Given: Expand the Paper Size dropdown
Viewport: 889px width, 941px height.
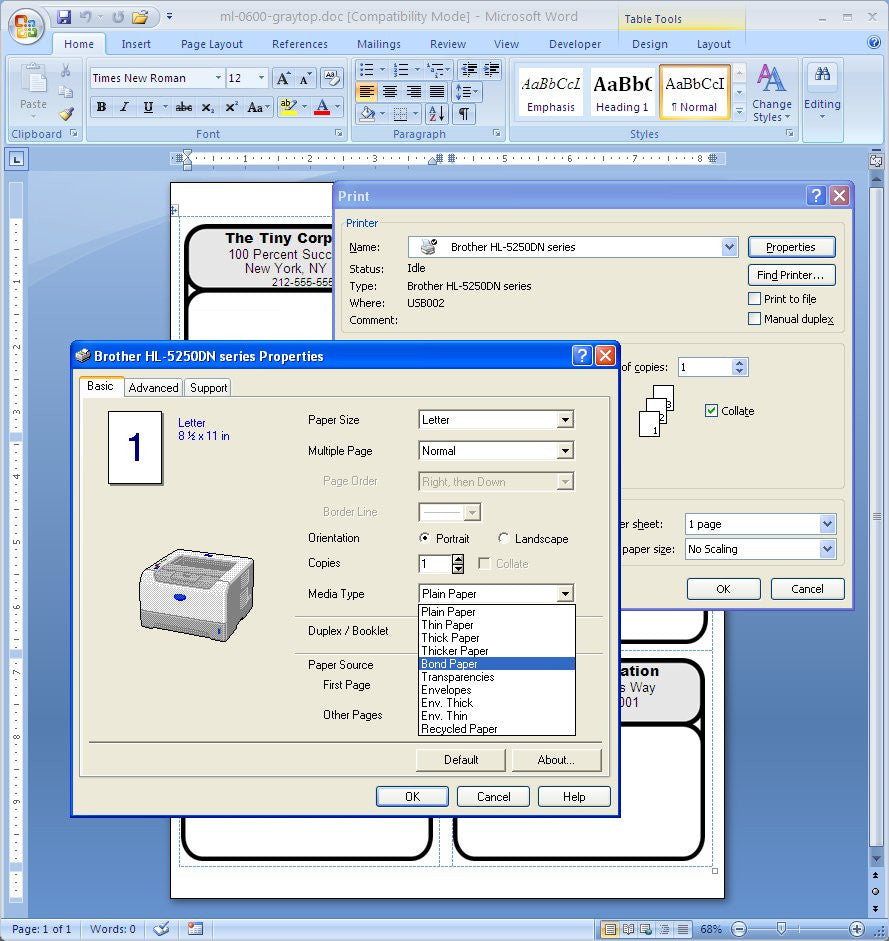Looking at the screenshot, I should click(565, 420).
